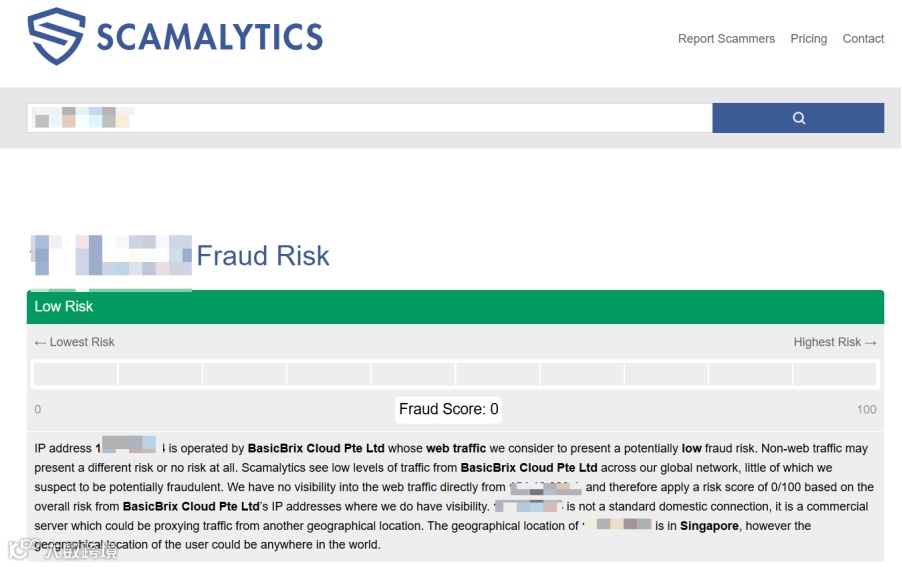Click inside the IP search field
The height and width of the screenshot is (567, 902).
tap(369, 118)
